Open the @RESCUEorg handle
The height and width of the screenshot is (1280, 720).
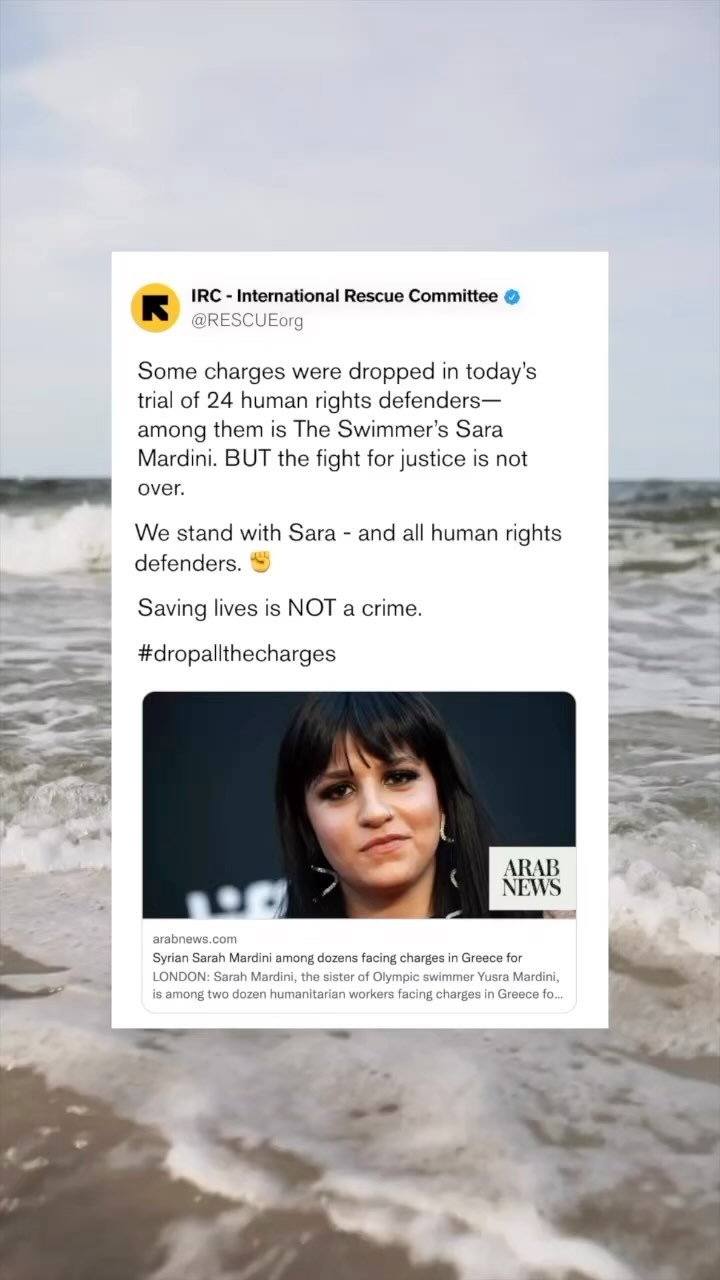(247, 321)
